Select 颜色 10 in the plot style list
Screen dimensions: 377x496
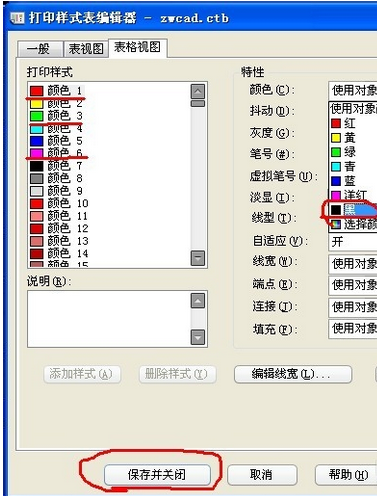[x=59, y=203]
